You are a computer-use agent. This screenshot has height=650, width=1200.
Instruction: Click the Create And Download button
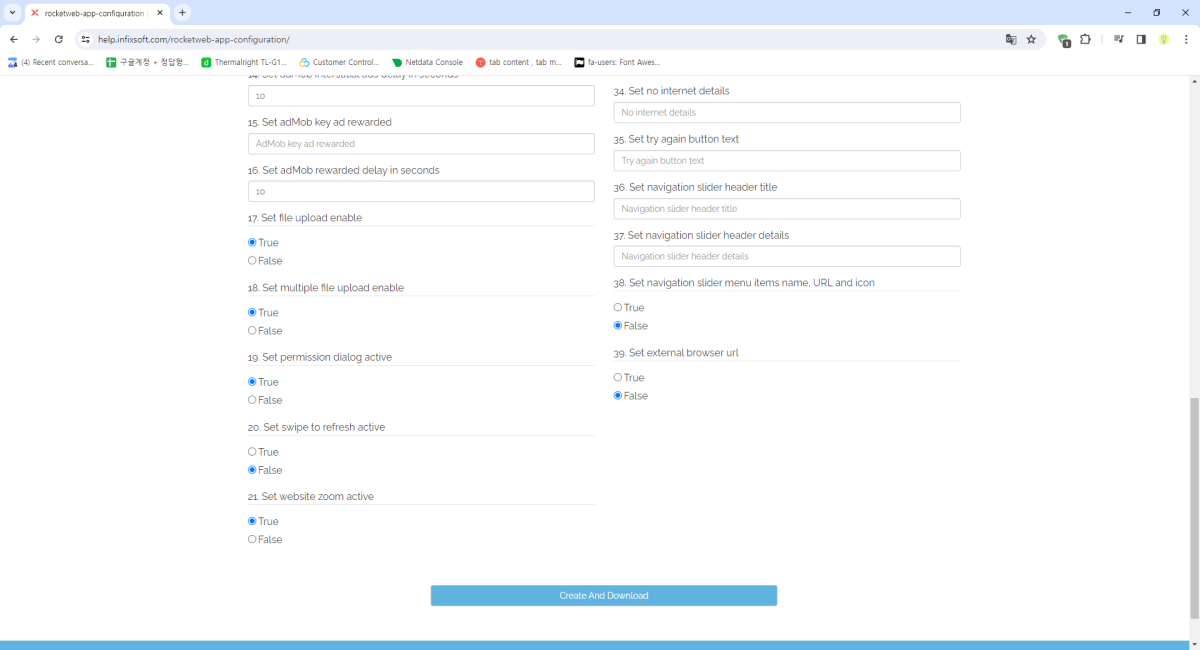pyautogui.click(x=603, y=596)
